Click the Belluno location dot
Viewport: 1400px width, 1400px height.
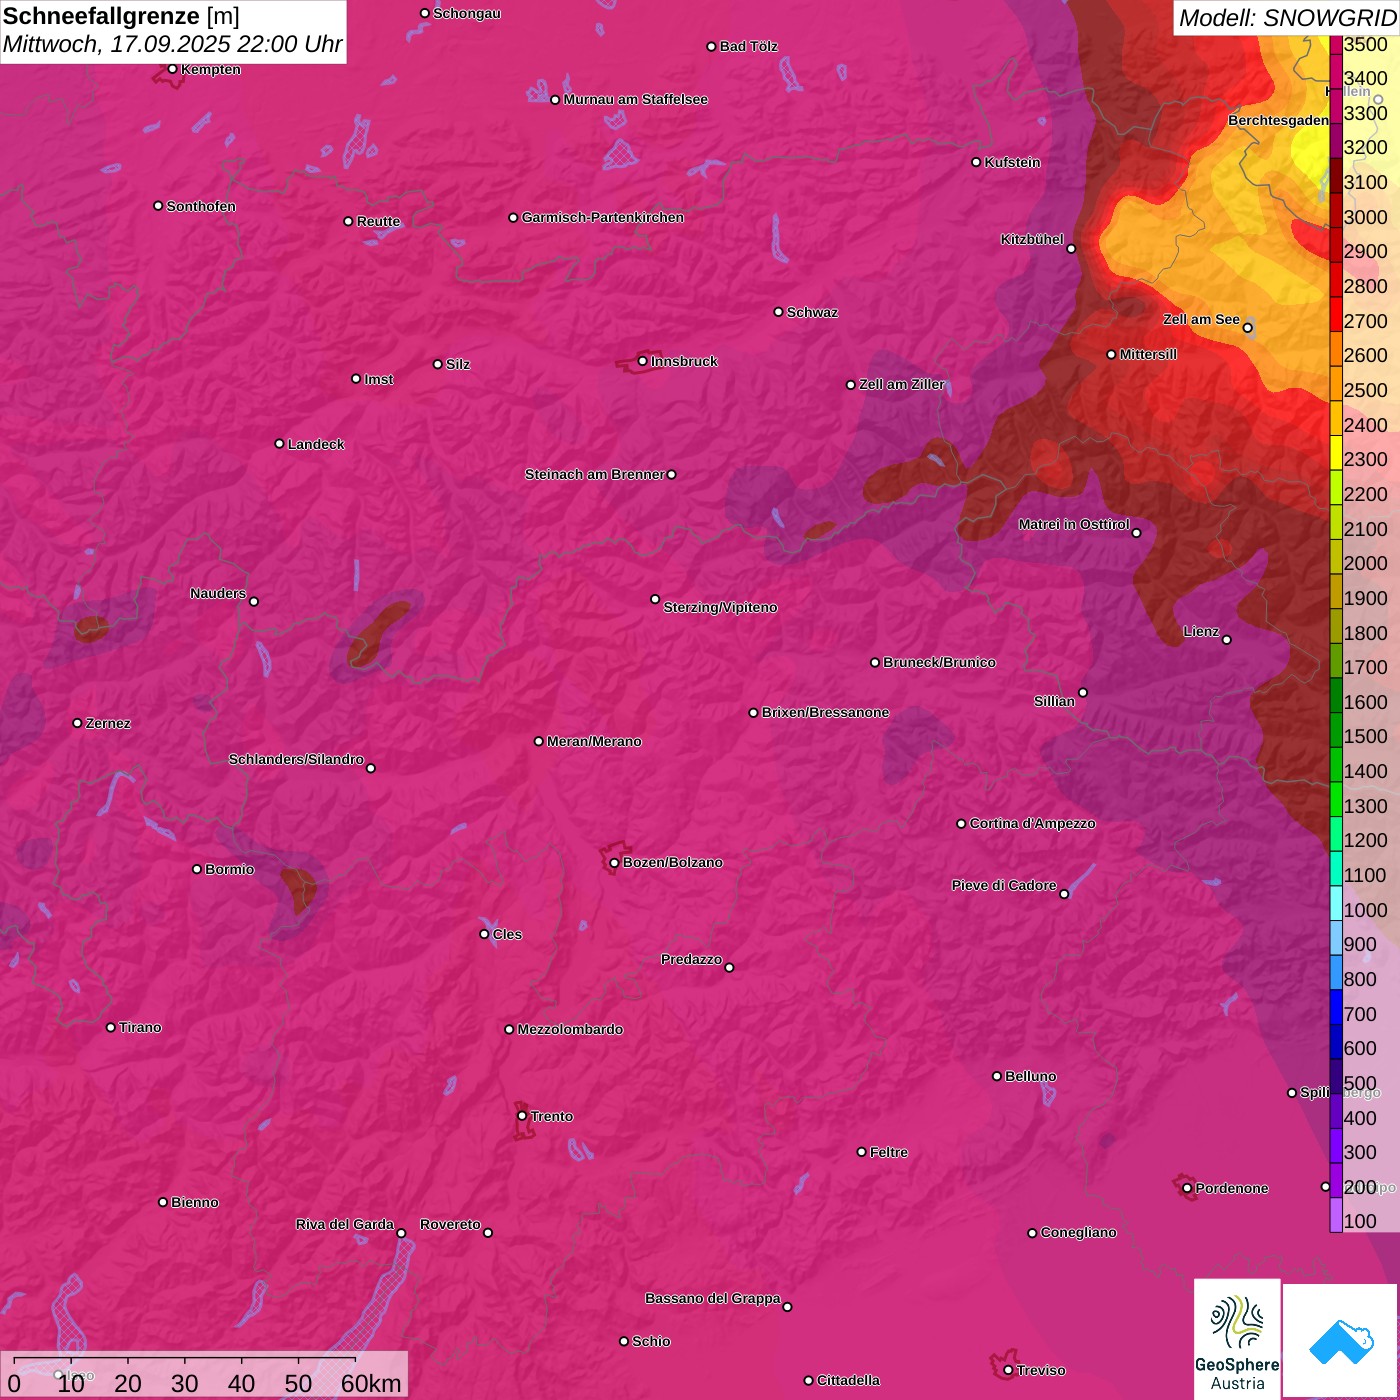[996, 1076]
